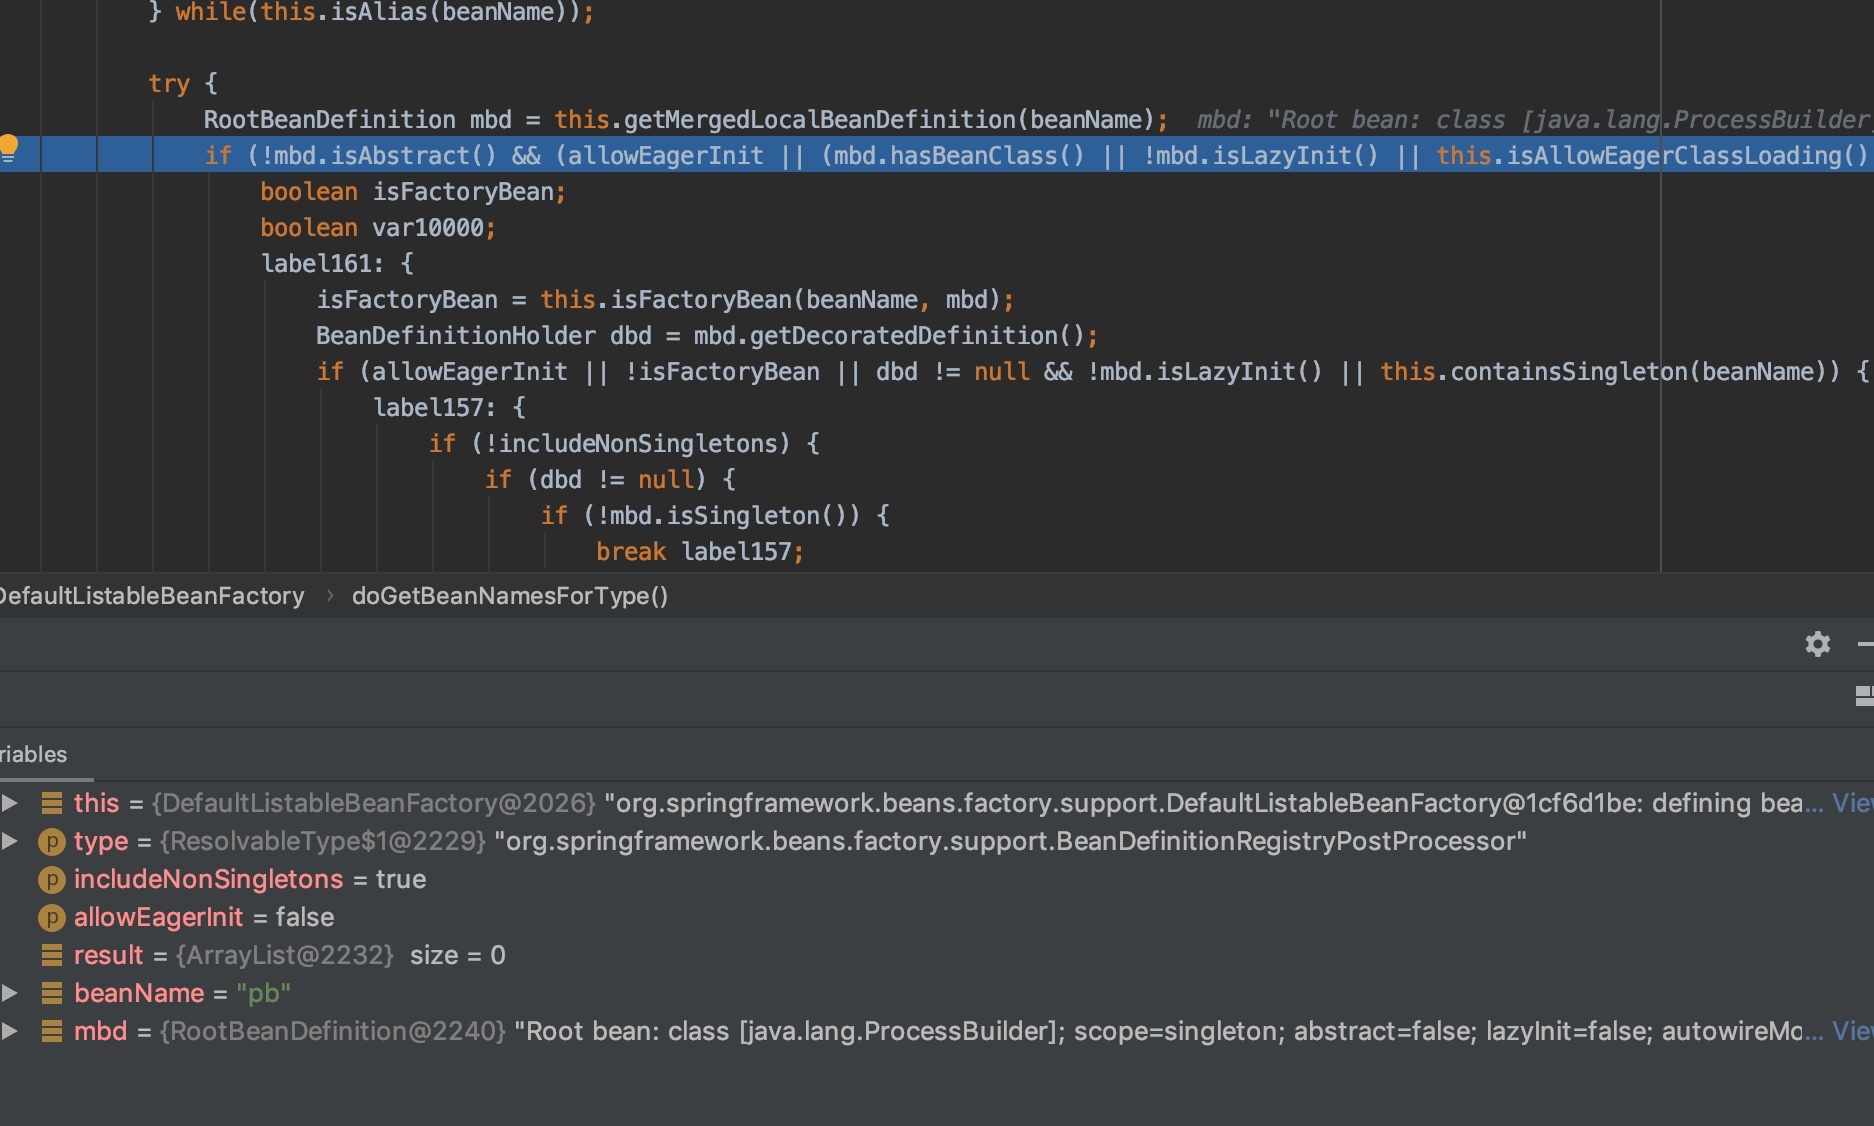1874x1126 pixels.
Task: Click the parameter icon beside includeNonSingletons
Action: [52, 880]
